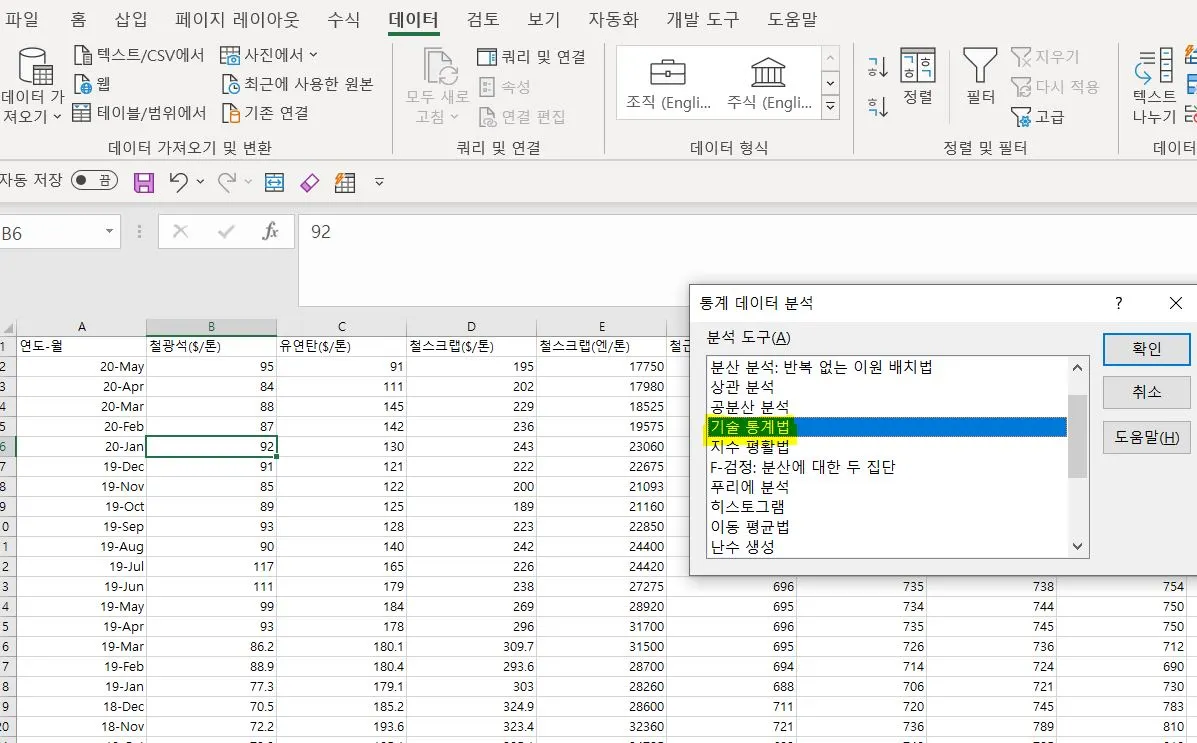Click scroll down arrow in analysis tools list
This screenshot has width=1197, height=743.
pos(1077,546)
